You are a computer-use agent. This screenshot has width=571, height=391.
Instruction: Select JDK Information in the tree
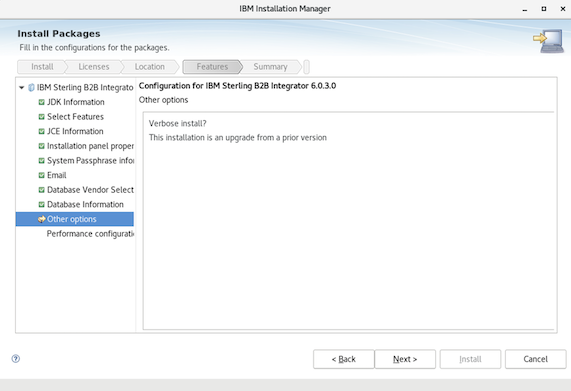point(76,102)
